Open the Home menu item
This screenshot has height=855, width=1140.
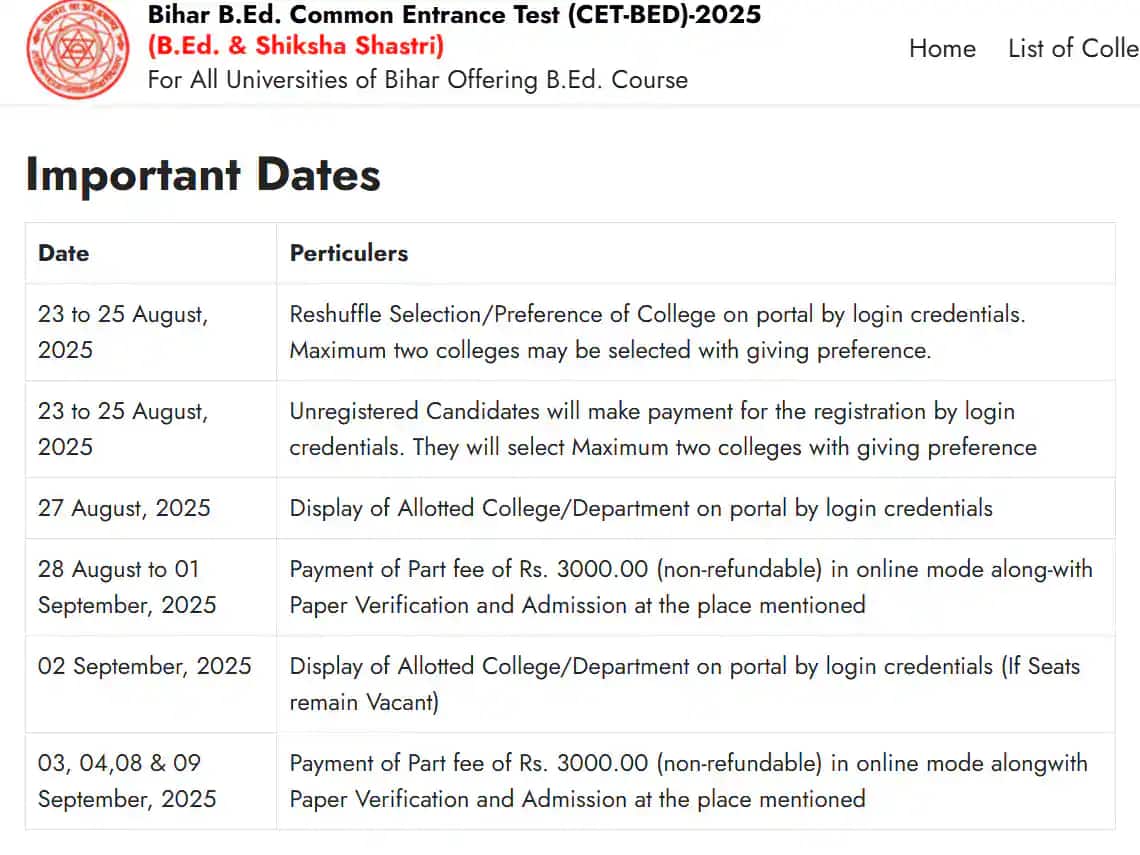coord(942,49)
